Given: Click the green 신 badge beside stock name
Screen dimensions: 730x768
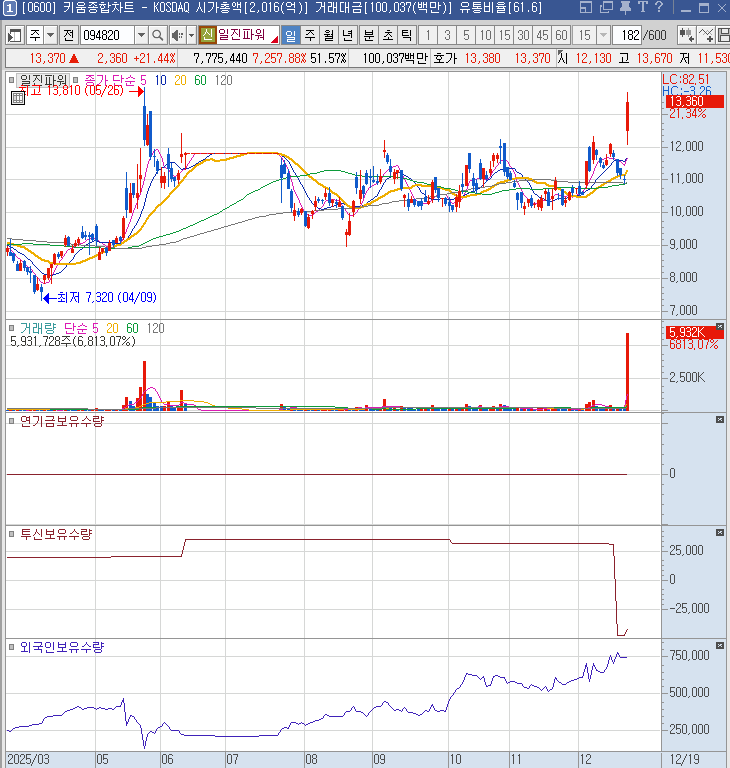Looking at the screenshot, I should click(207, 35).
